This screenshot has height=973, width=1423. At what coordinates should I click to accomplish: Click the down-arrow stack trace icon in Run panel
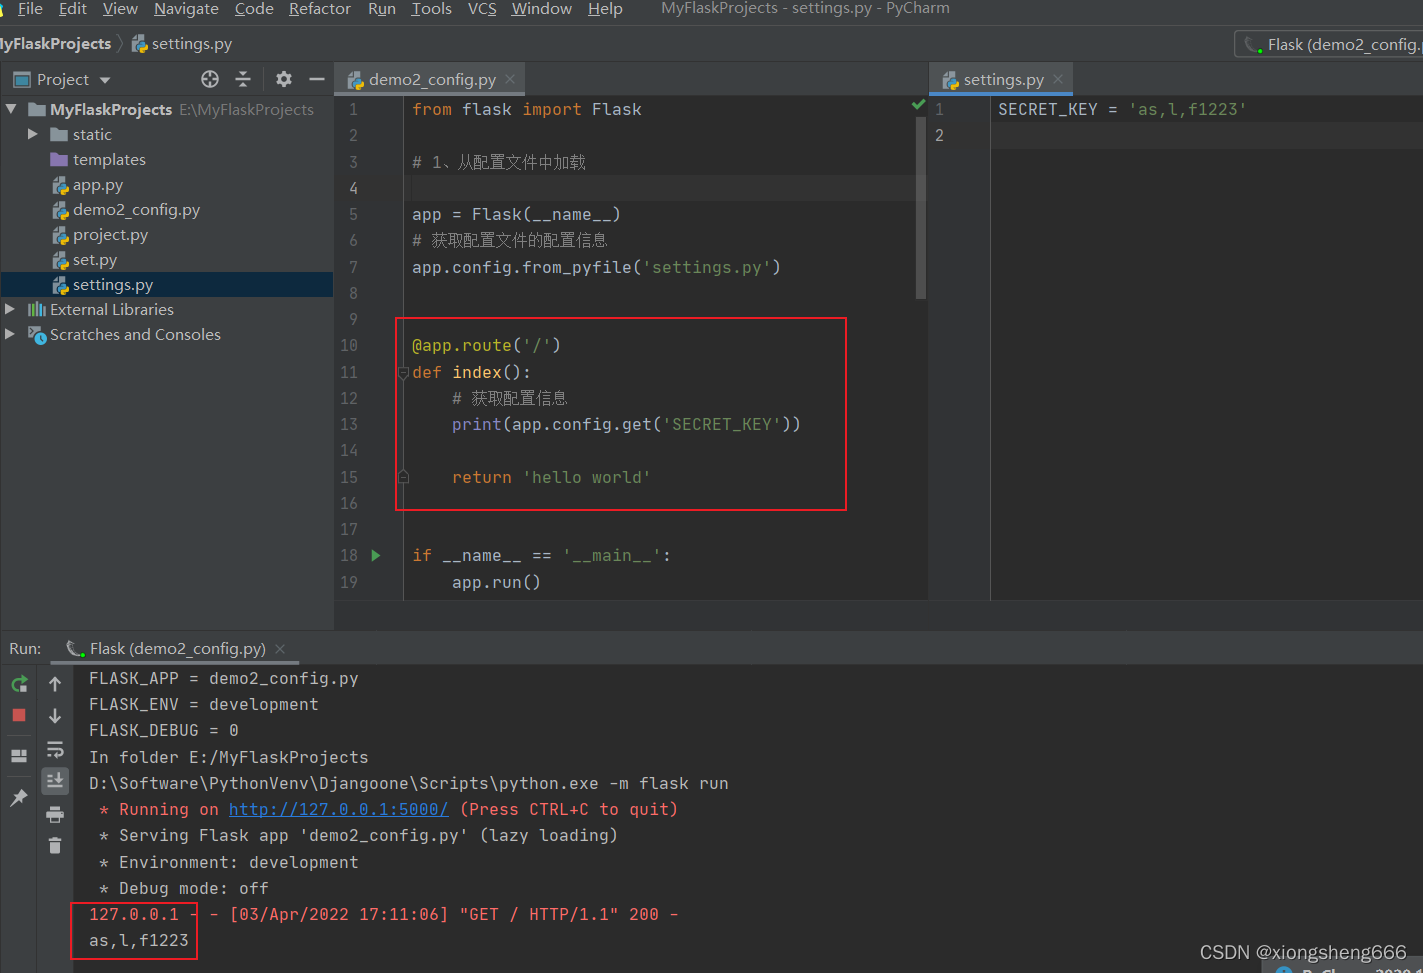pyautogui.click(x=55, y=716)
